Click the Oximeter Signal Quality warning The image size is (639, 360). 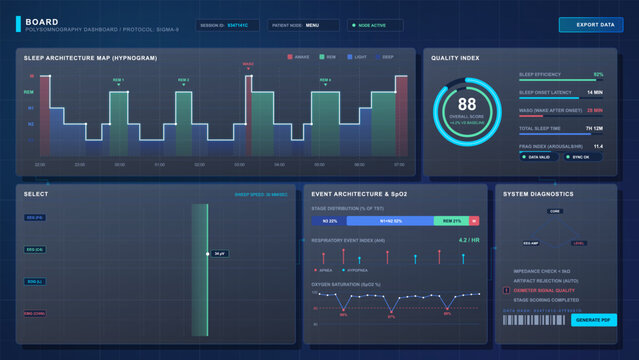click(544, 291)
